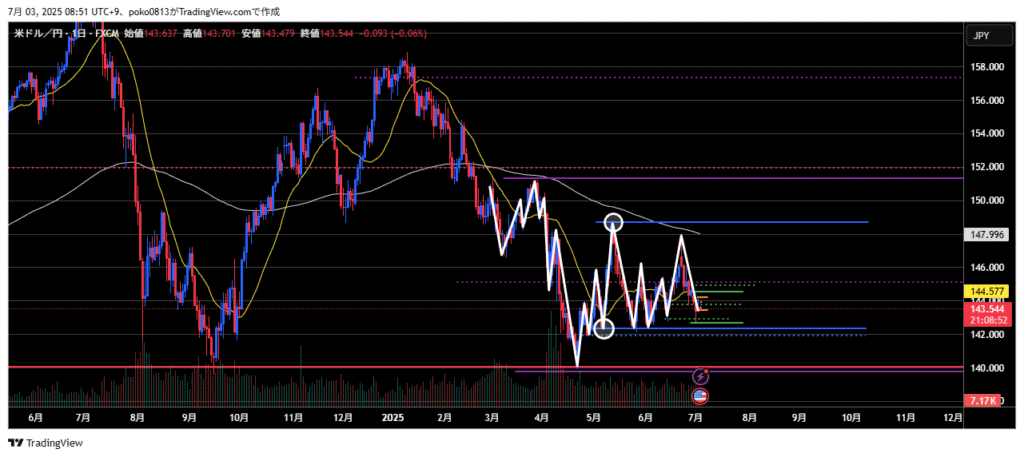Image resolution: width=1024 pixels, height=457 pixels.
Task: Click the red 143.544 current price label
Action: point(986,309)
